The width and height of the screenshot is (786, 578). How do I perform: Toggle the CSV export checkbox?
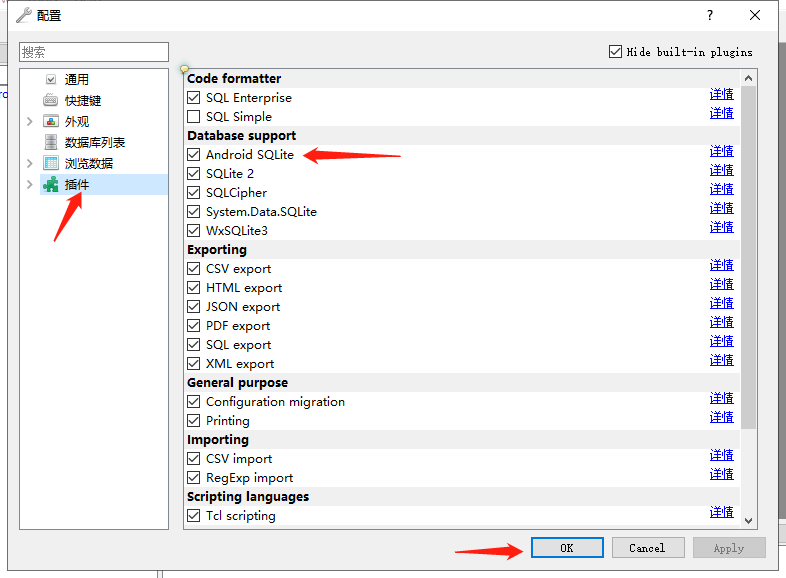(x=193, y=269)
